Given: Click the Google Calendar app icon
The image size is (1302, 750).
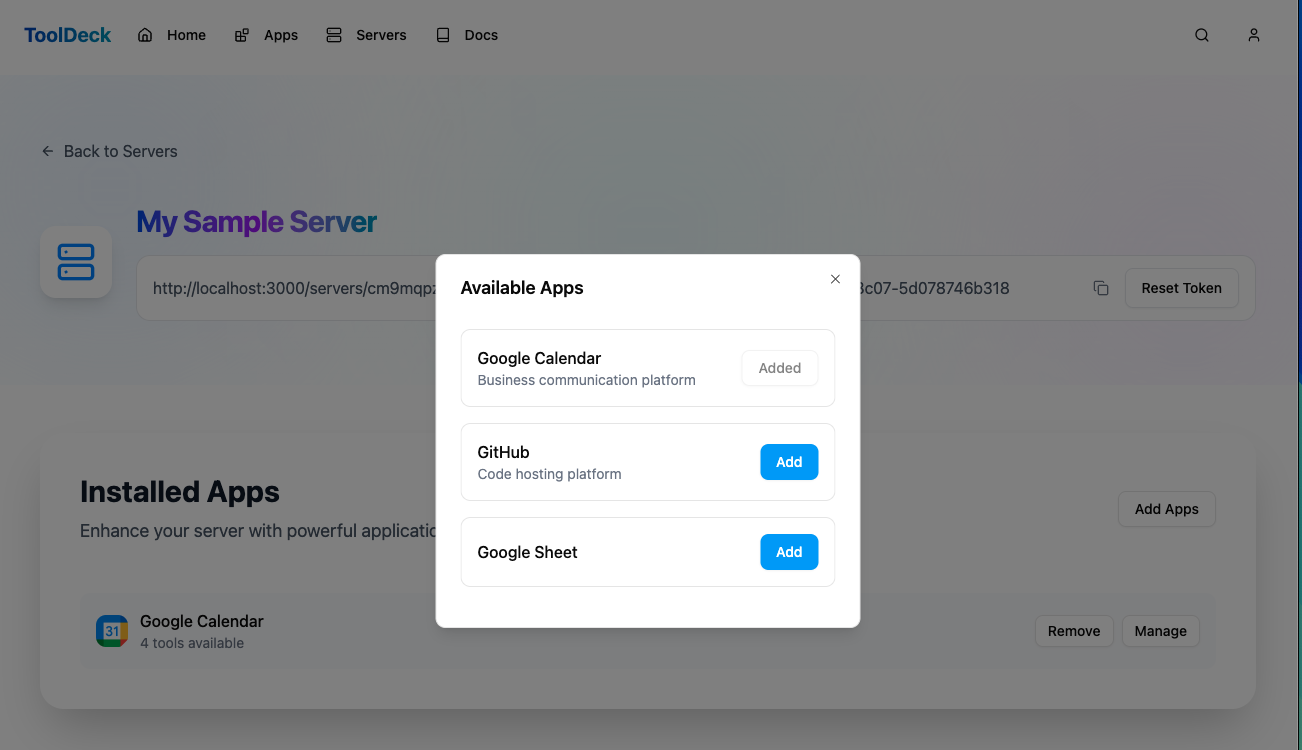Looking at the screenshot, I should tap(112, 631).
